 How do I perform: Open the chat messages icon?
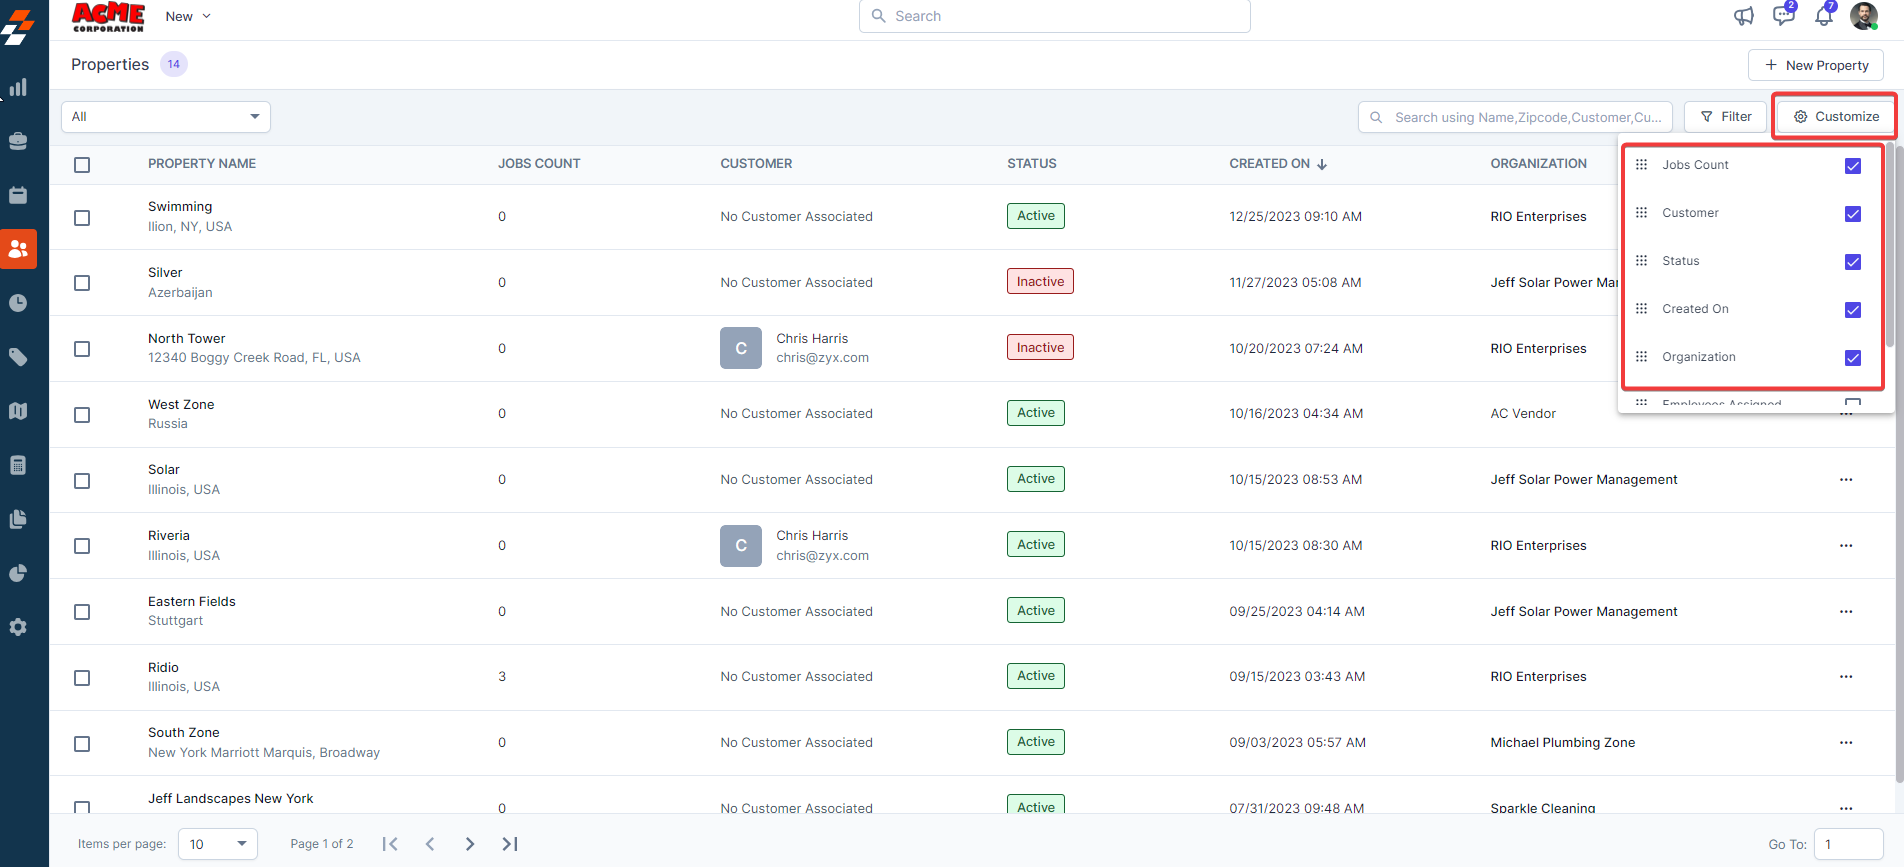click(x=1783, y=16)
